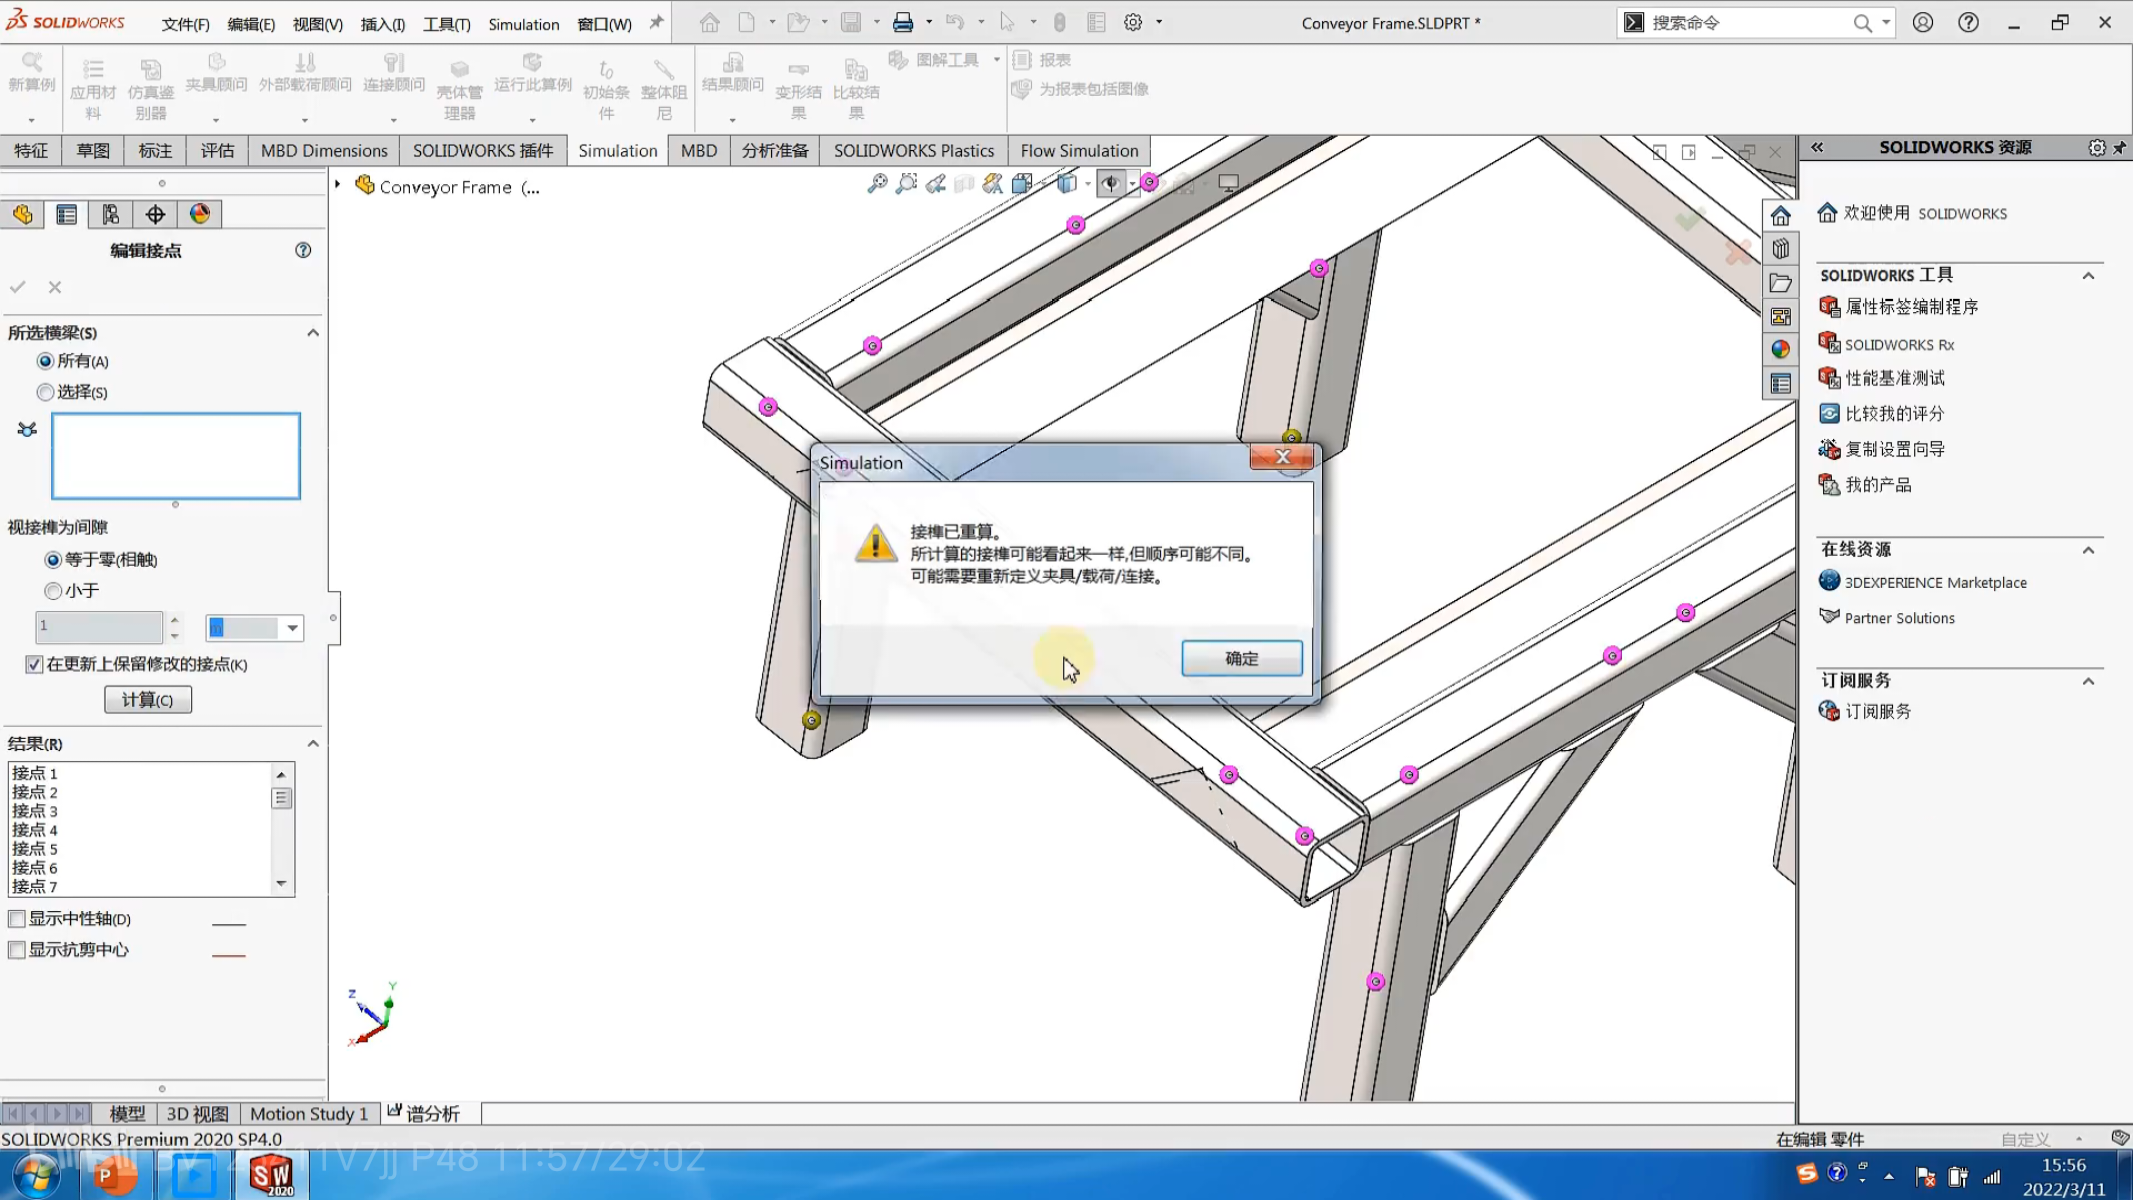Viewport: 2133px width, 1200px height.
Task: Collapse the task pane with double-chevron
Action: click(1817, 147)
